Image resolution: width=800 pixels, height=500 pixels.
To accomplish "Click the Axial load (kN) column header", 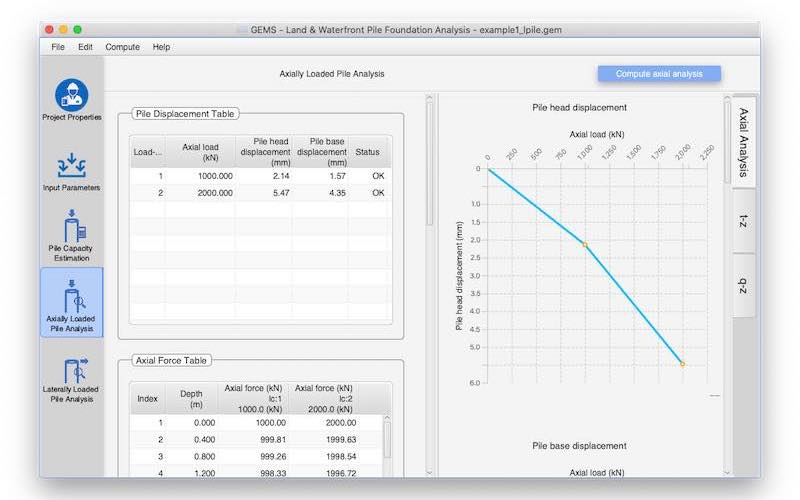I will tap(200, 152).
